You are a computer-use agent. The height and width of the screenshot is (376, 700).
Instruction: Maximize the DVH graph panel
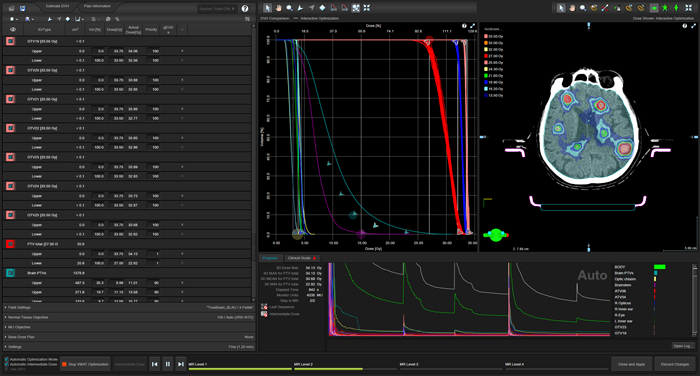[472, 26]
